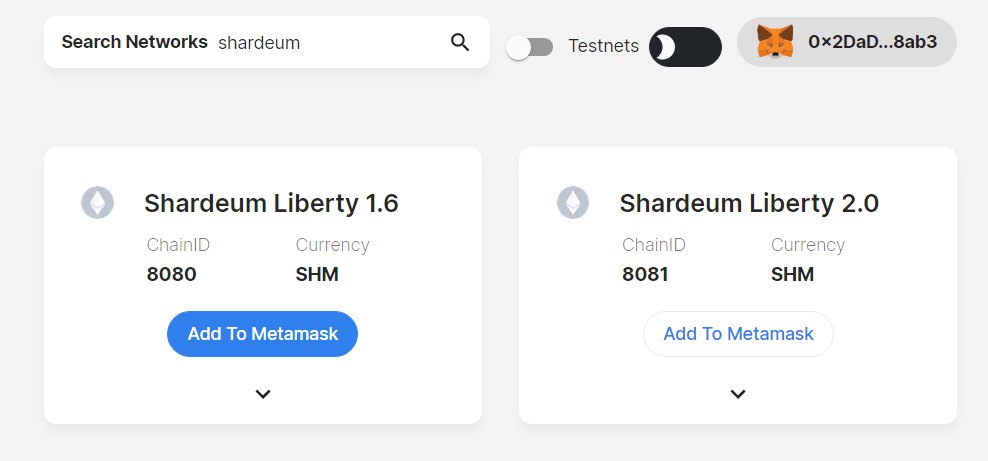The width and height of the screenshot is (988, 461).
Task: Click SHM currency on Liberty 1.6 card
Action: pos(317,275)
